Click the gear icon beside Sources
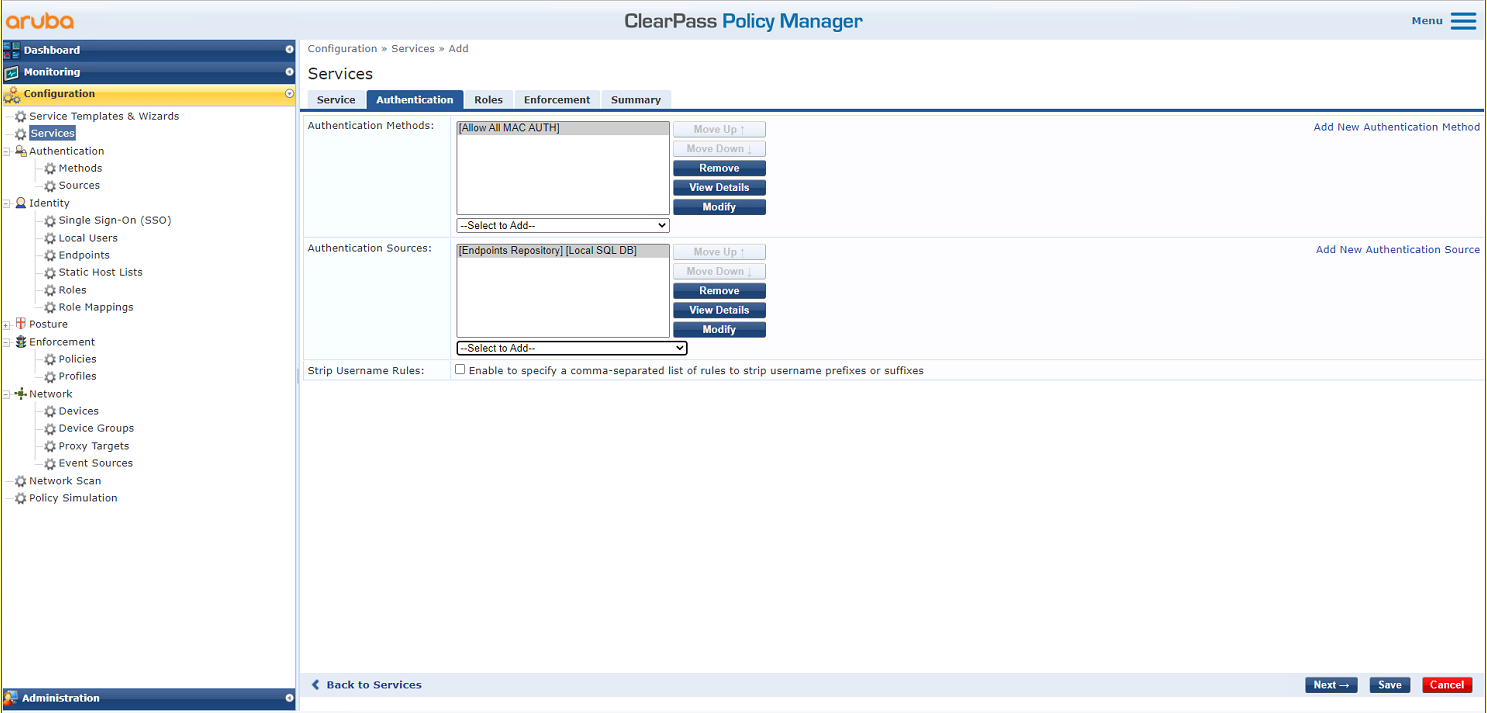Image resolution: width=1487 pixels, height=713 pixels. 50,185
